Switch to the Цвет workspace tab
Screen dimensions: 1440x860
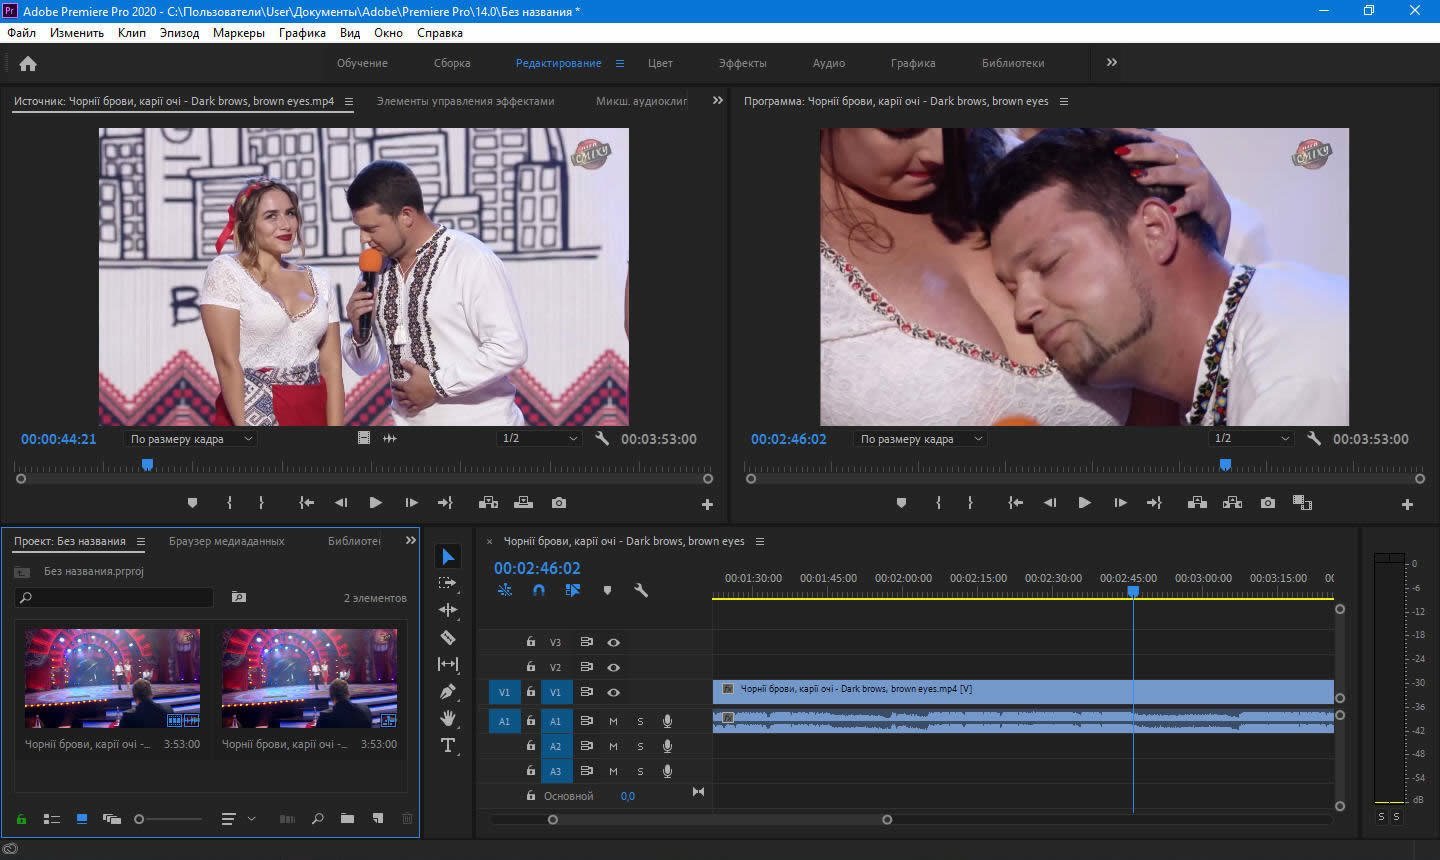[660, 63]
